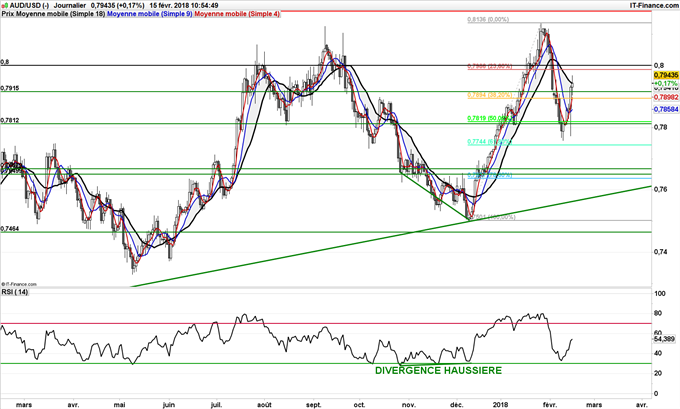The height and width of the screenshot is (409, 680).
Task: Click the août label on time axis
Action: click(265, 405)
